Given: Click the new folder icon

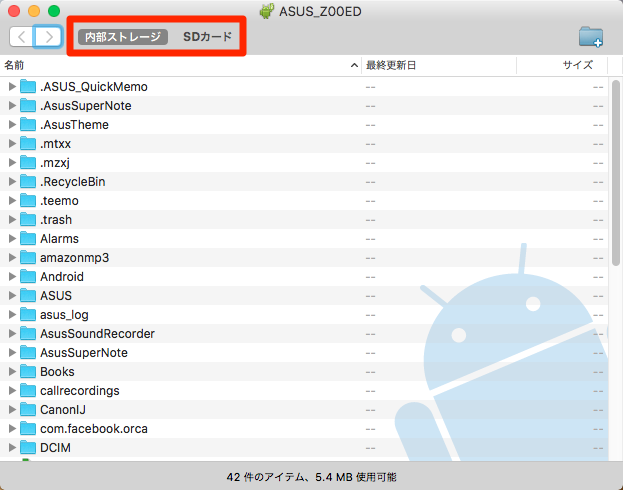Looking at the screenshot, I should [x=591, y=37].
